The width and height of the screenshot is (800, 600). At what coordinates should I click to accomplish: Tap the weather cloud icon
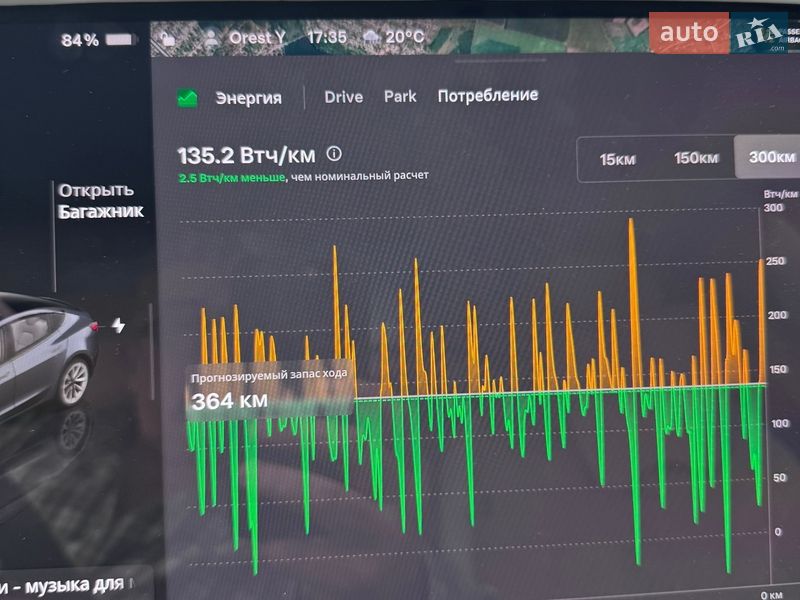coord(371,38)
